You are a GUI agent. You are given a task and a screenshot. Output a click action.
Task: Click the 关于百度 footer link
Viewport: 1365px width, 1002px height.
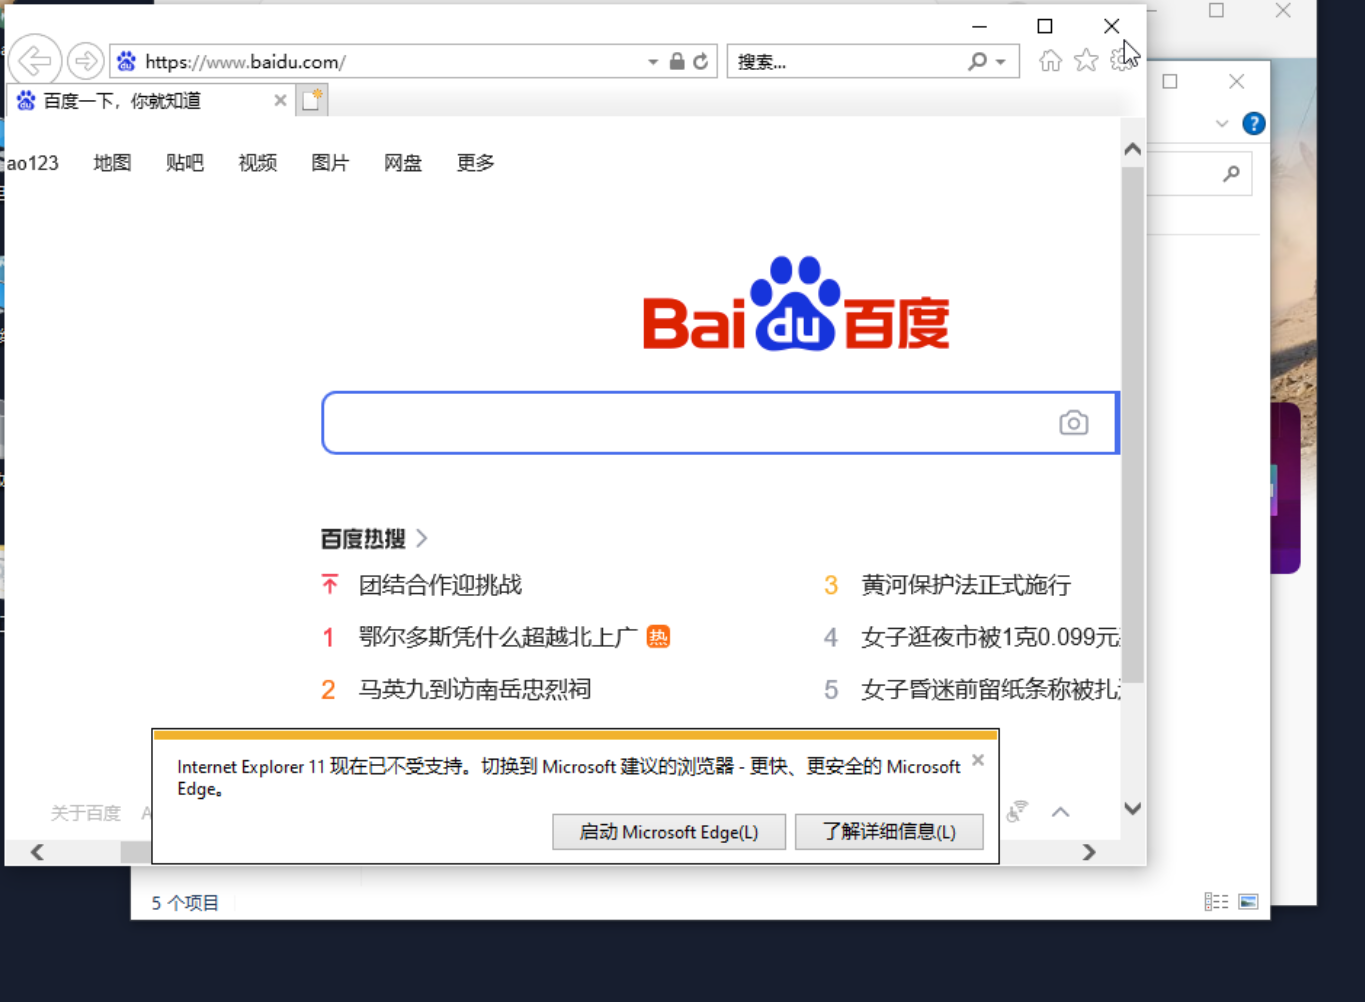click(86, 813)
